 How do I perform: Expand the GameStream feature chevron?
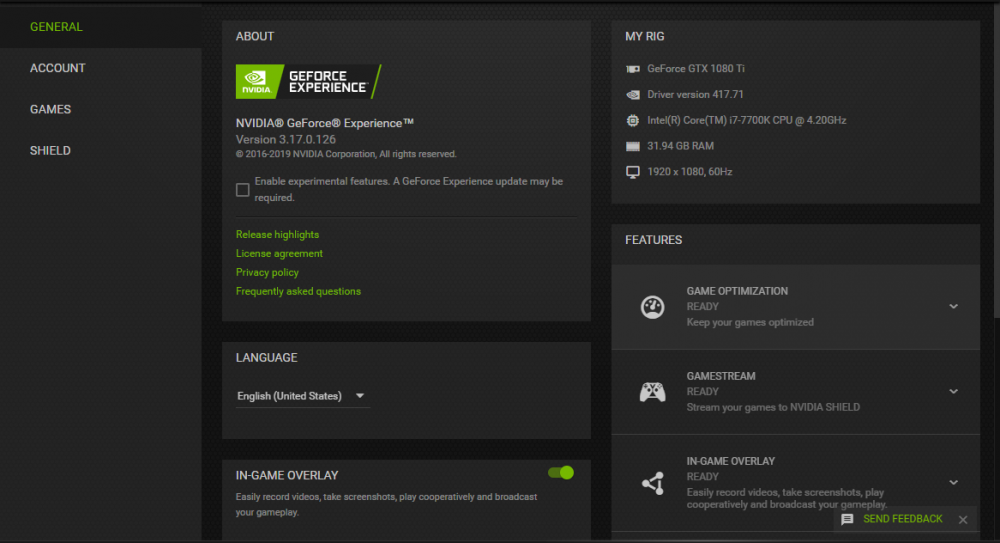pos(953,391)
